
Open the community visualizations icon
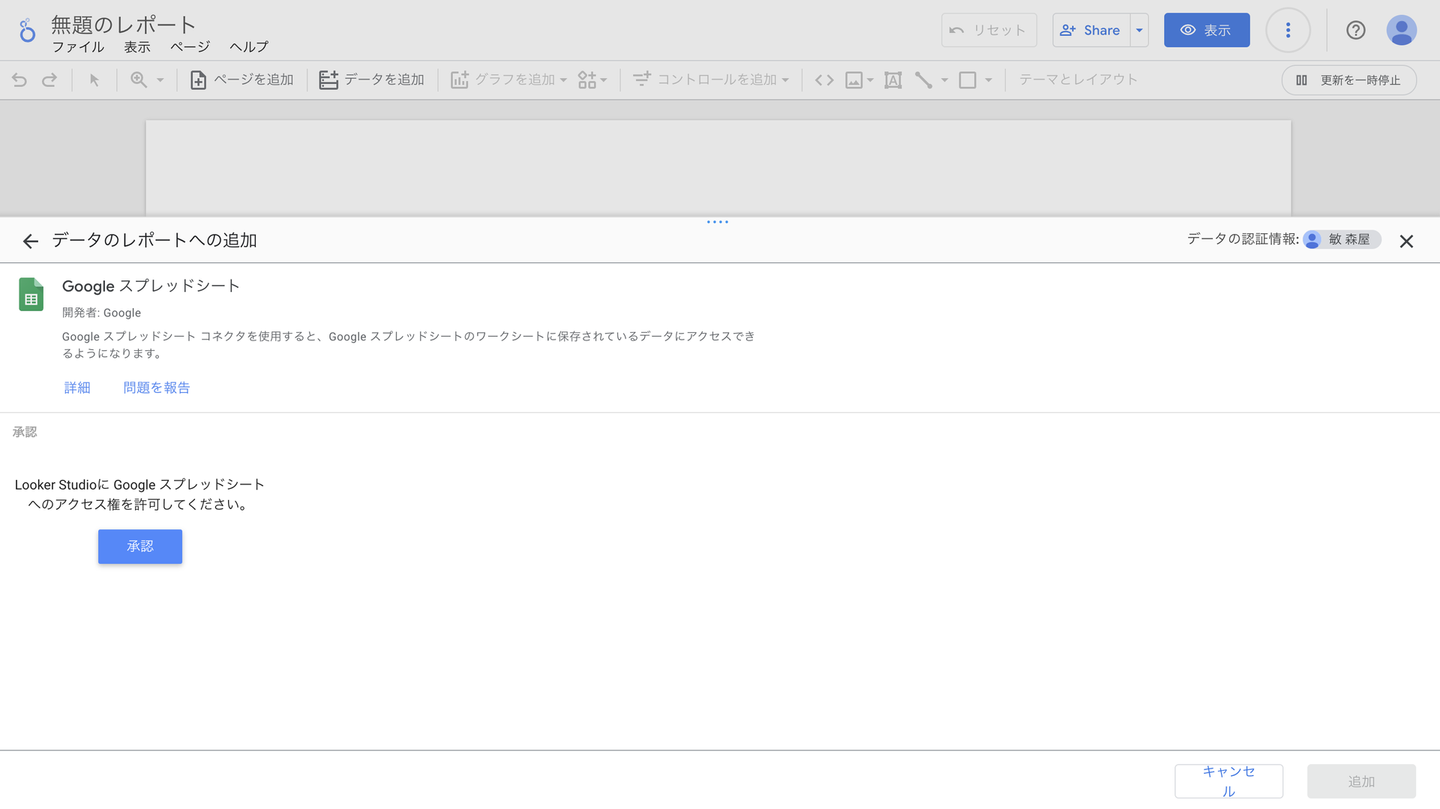click(587, 80)
